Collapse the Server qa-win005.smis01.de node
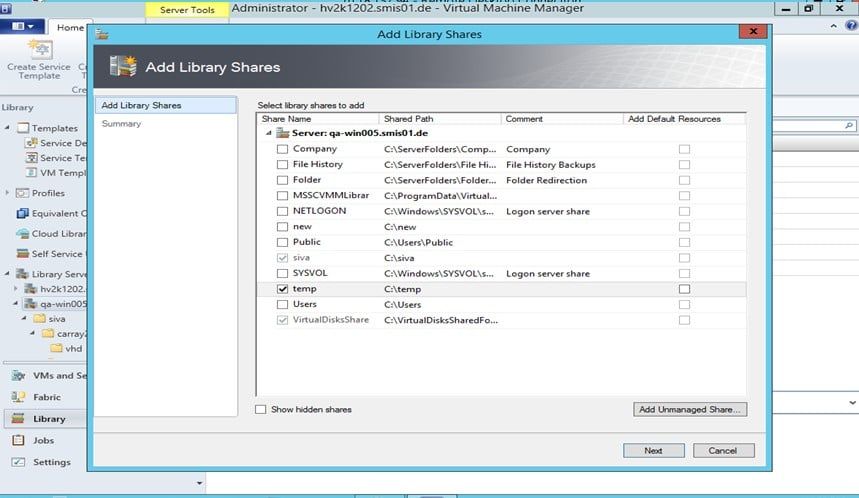 tap(268, 133)
